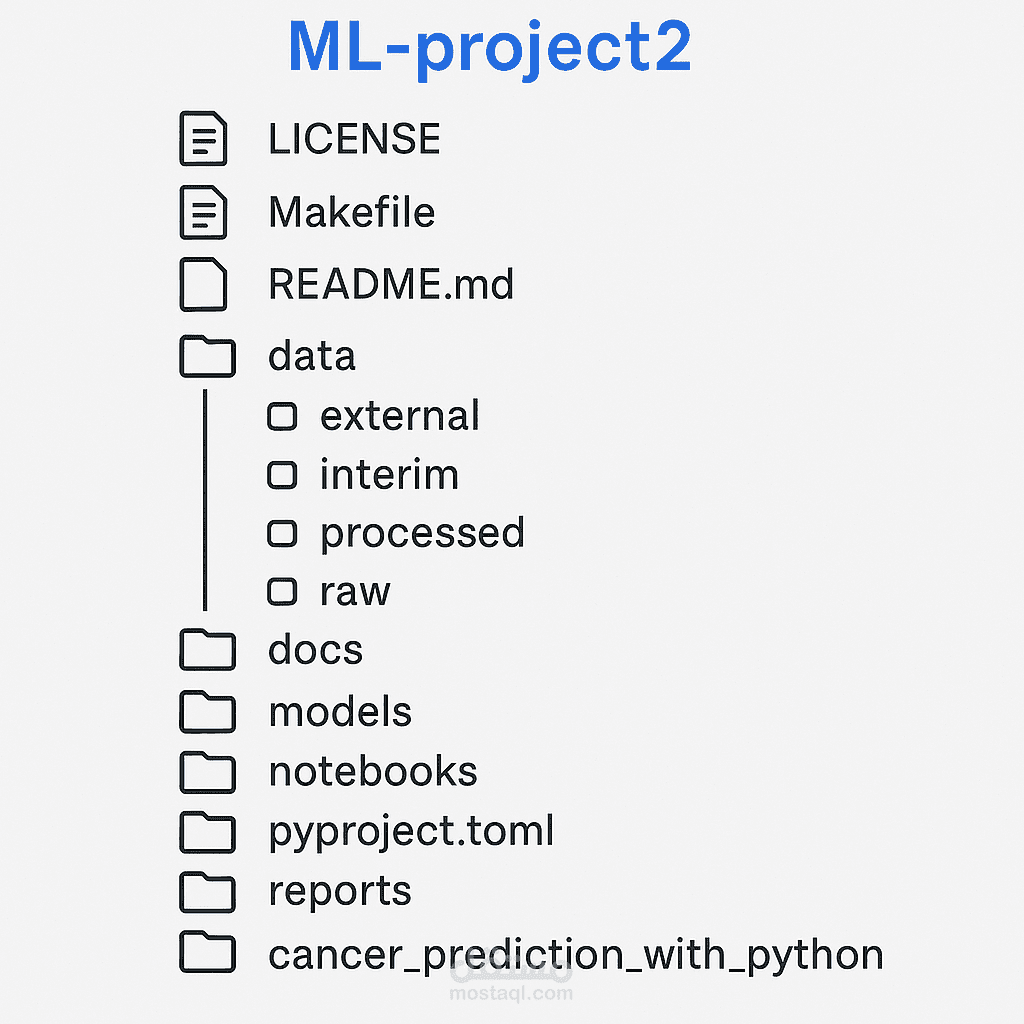The height and width of the screenshot is (1024, 1024).
Task: Click the data subtree vertical guide line
Action: [205, 500]
